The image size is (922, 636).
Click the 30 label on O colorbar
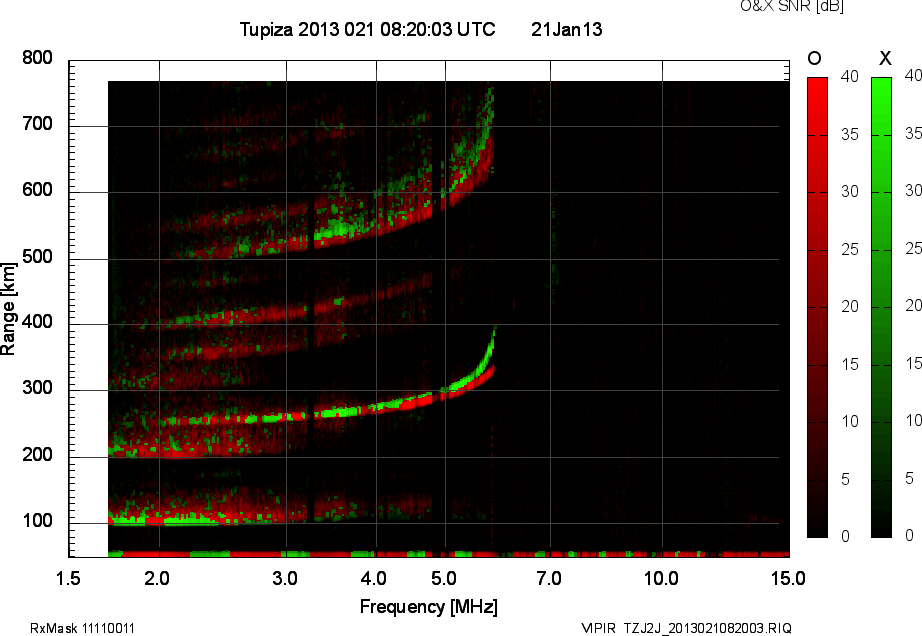[x=850, y=192]
